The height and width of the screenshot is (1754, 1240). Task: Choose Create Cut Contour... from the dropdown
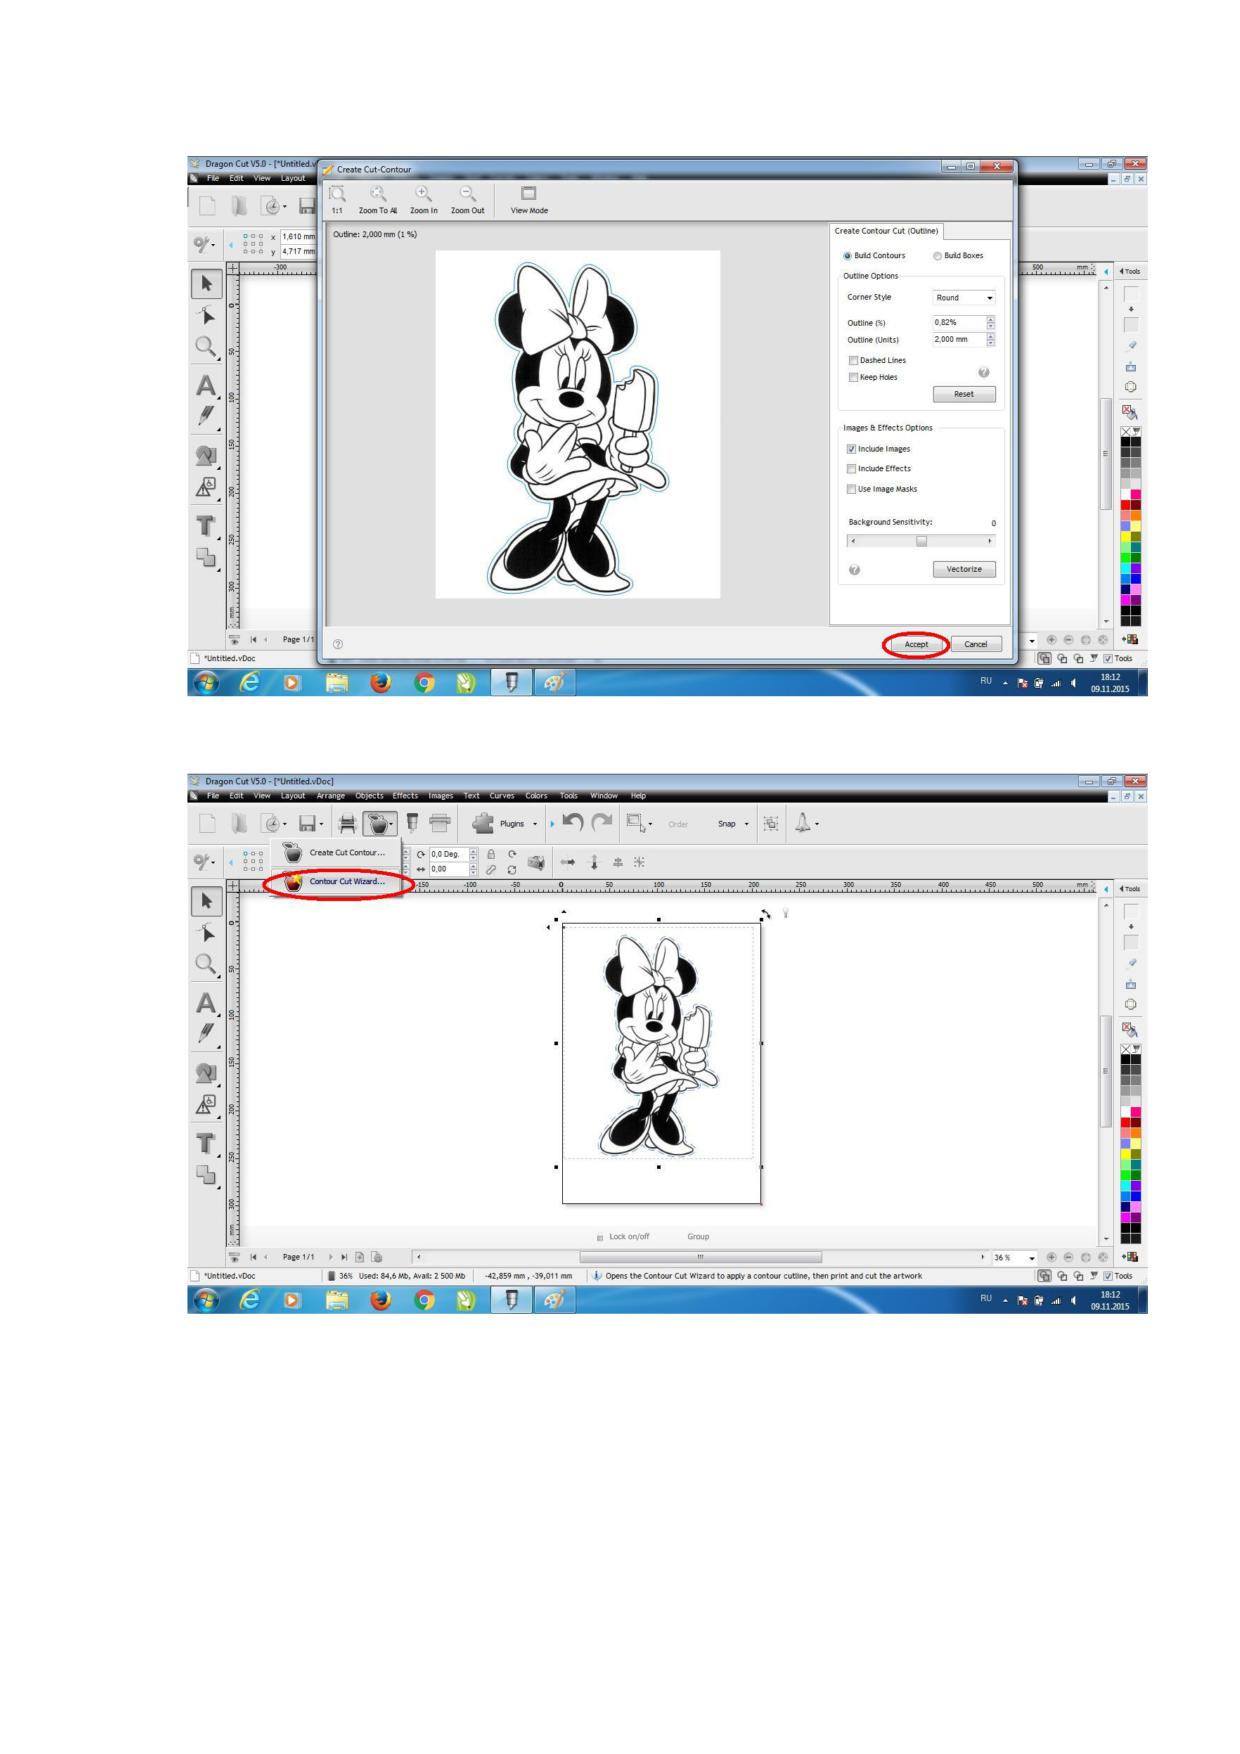tap(335, 853)
